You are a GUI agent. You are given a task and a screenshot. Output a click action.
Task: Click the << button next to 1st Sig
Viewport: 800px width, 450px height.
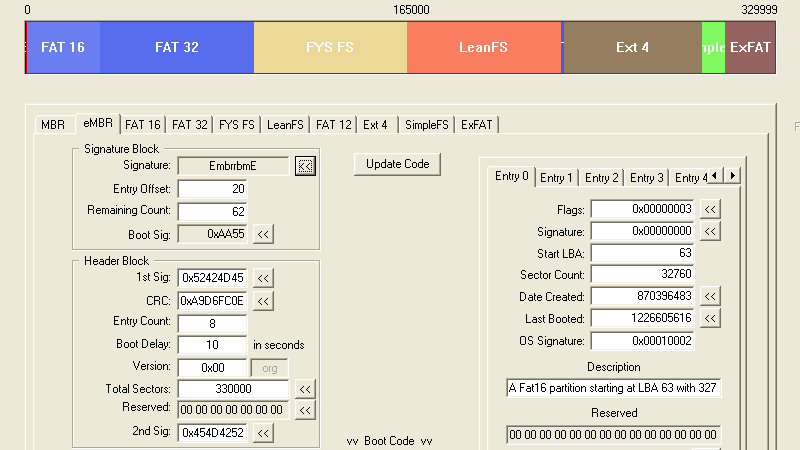coord(263,278)
